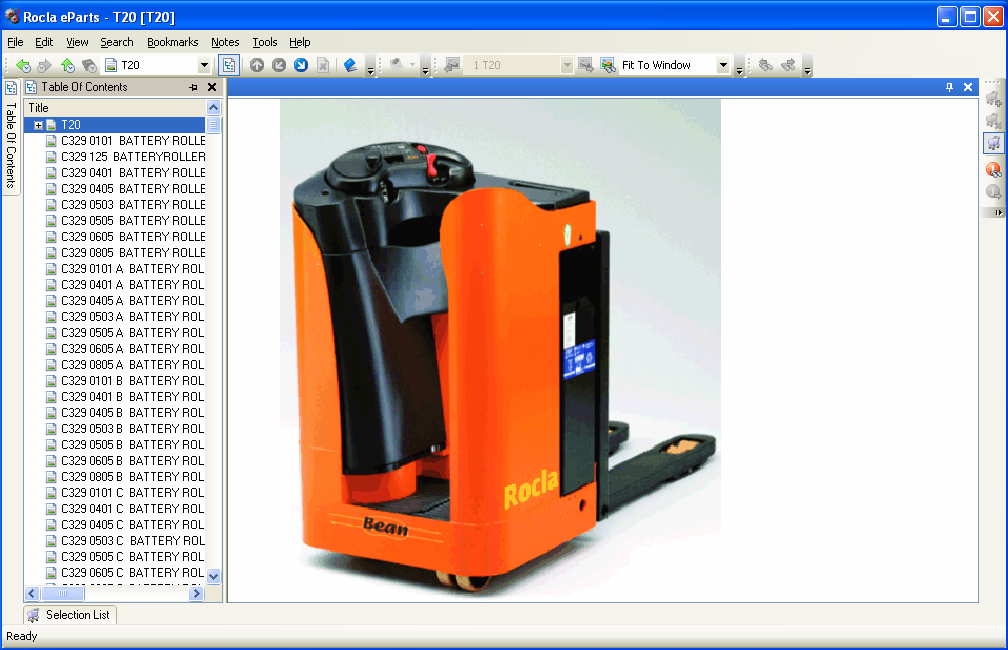Open the 1 T20 image dropdown

pyautogui.click(x=566, y=65)
